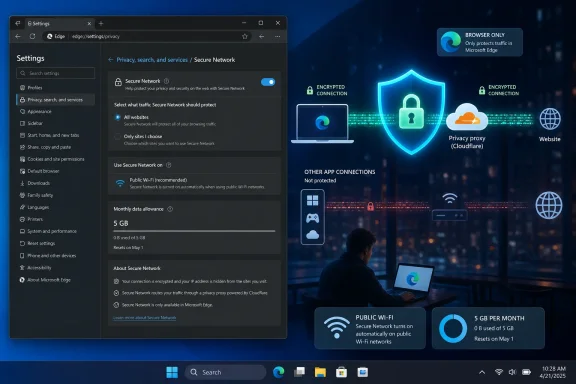Click the BROWSER ONLY Edge logo card
Screen dimensions: 576x384
pos(480,42)
